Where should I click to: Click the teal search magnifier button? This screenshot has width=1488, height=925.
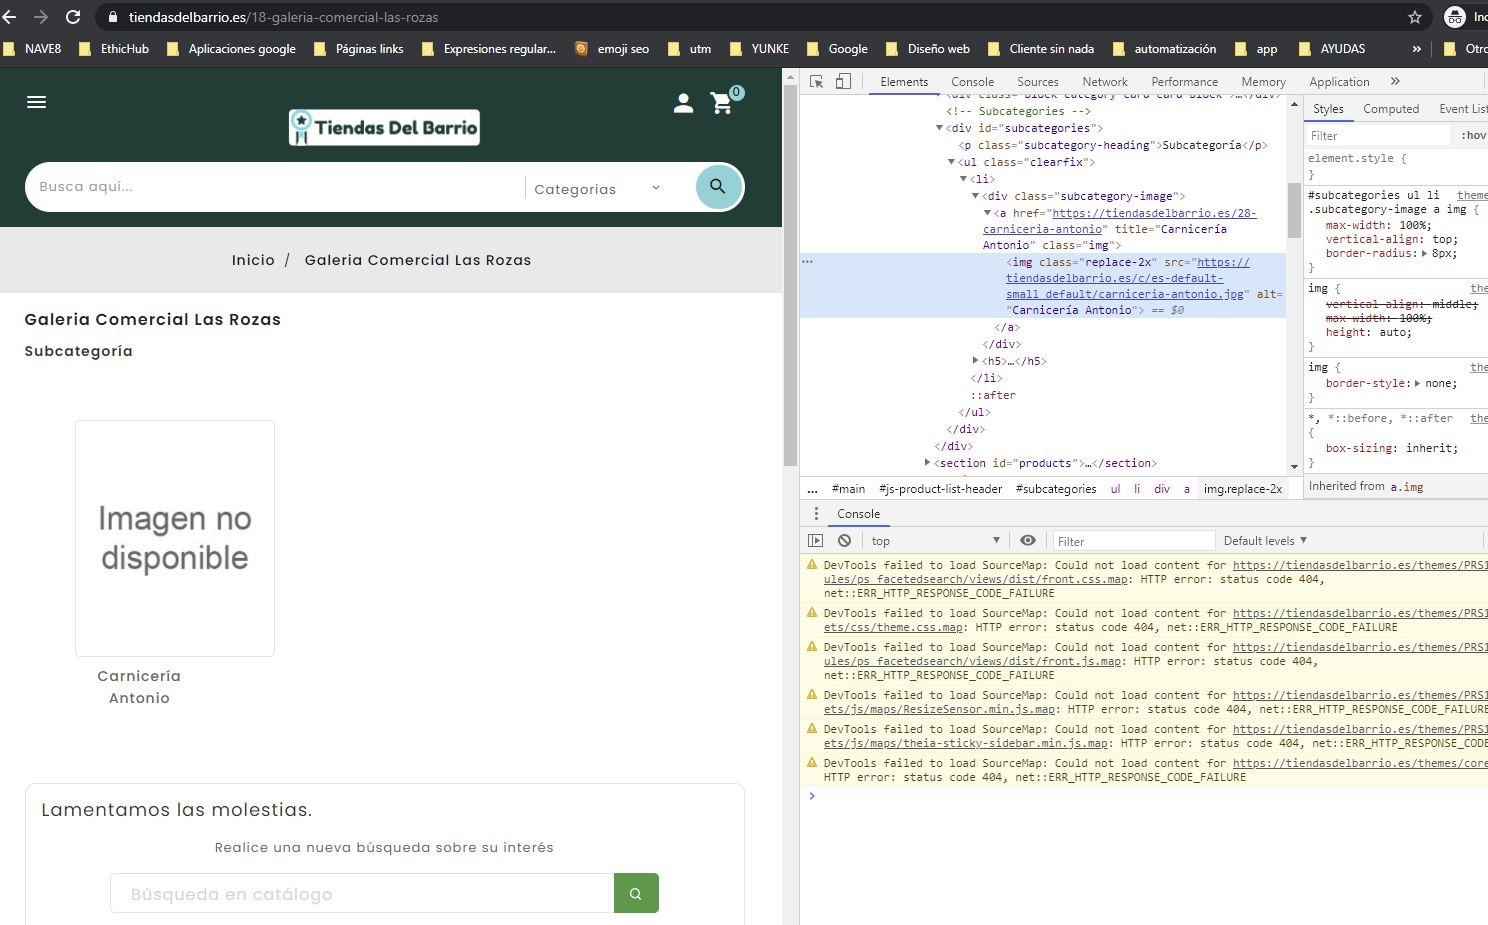click(718, 187)
